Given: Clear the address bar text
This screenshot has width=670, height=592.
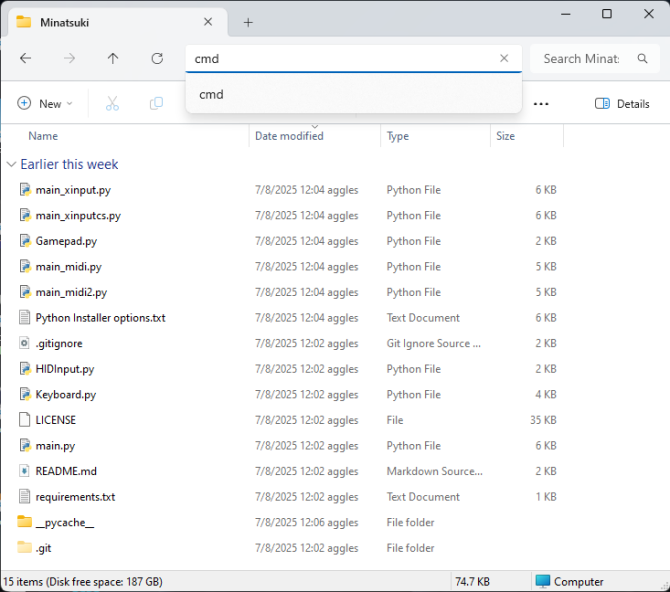Looking at the screenshot, I should point(504,58).
